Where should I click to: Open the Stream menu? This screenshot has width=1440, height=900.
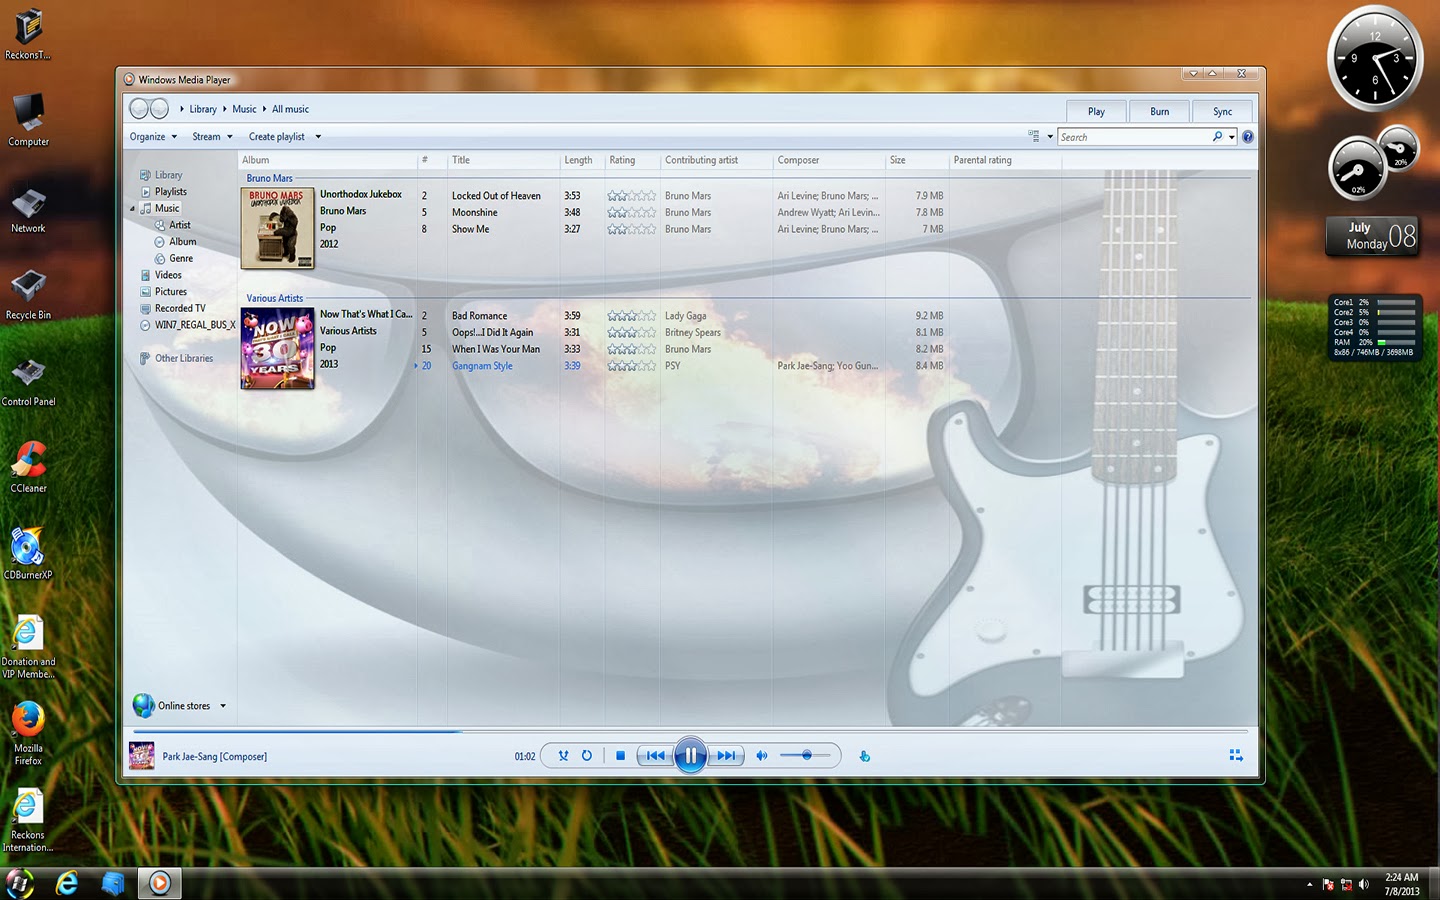212,137
